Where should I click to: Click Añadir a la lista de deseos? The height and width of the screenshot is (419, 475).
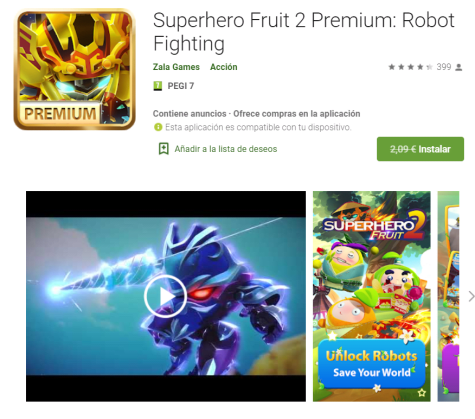(226, 149)
